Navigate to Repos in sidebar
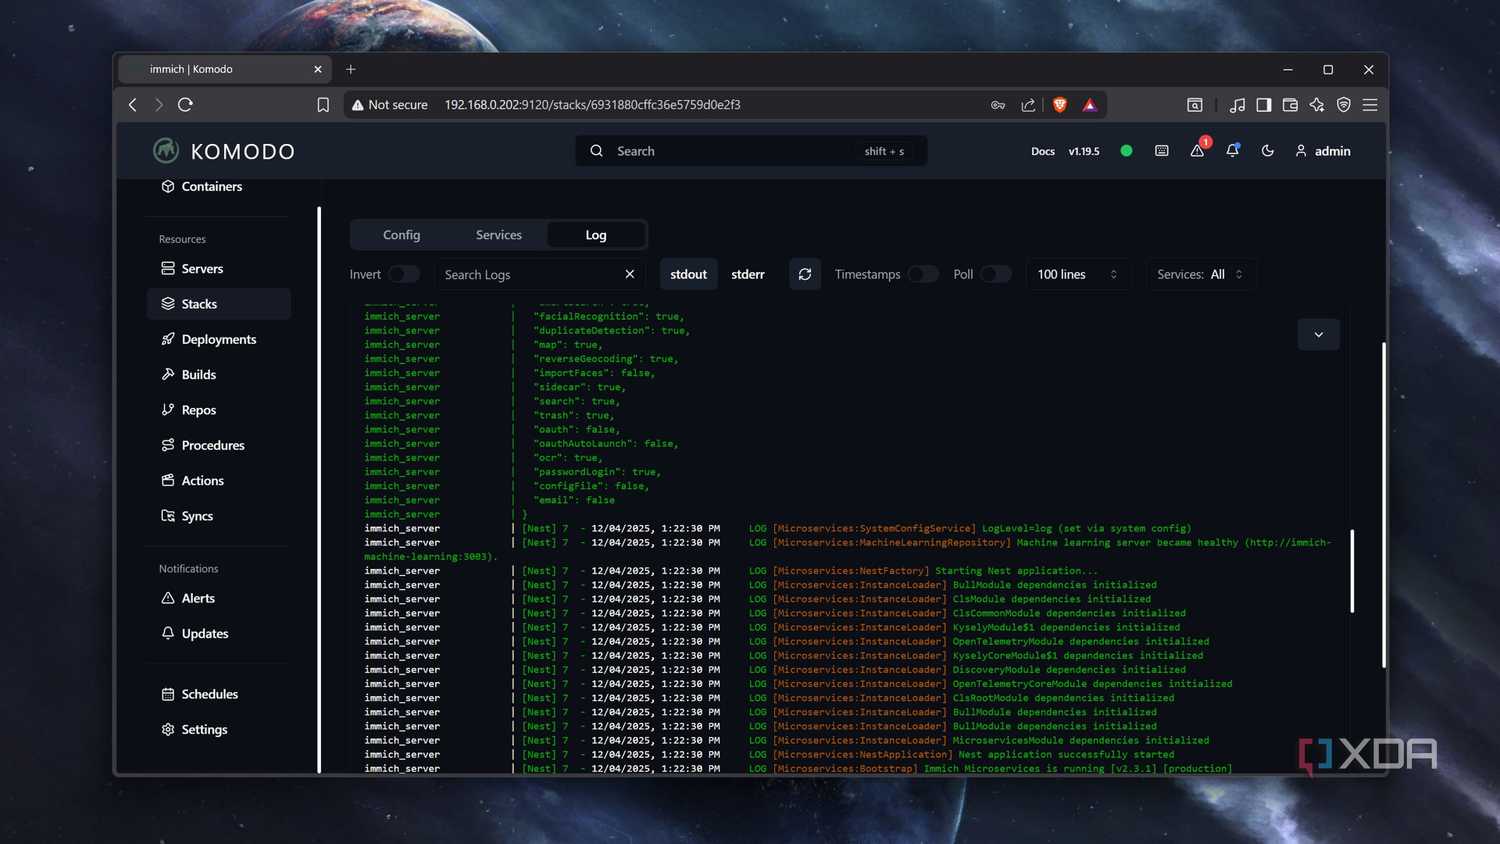 pyautogui.click(x=189, y=410)
